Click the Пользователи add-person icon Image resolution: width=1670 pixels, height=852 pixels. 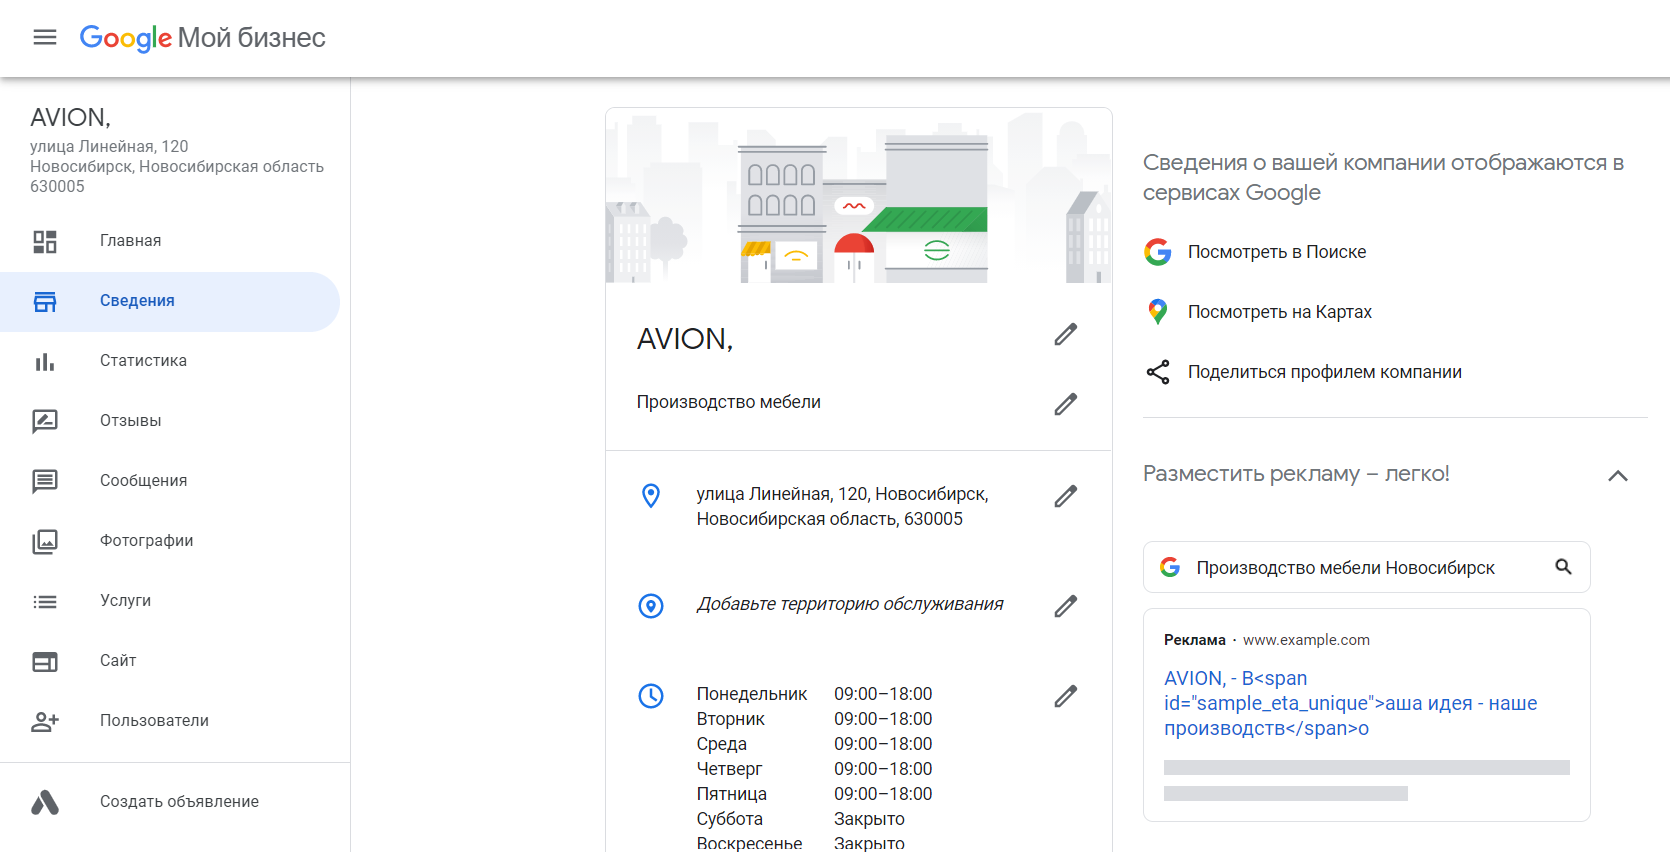point(45,721)
